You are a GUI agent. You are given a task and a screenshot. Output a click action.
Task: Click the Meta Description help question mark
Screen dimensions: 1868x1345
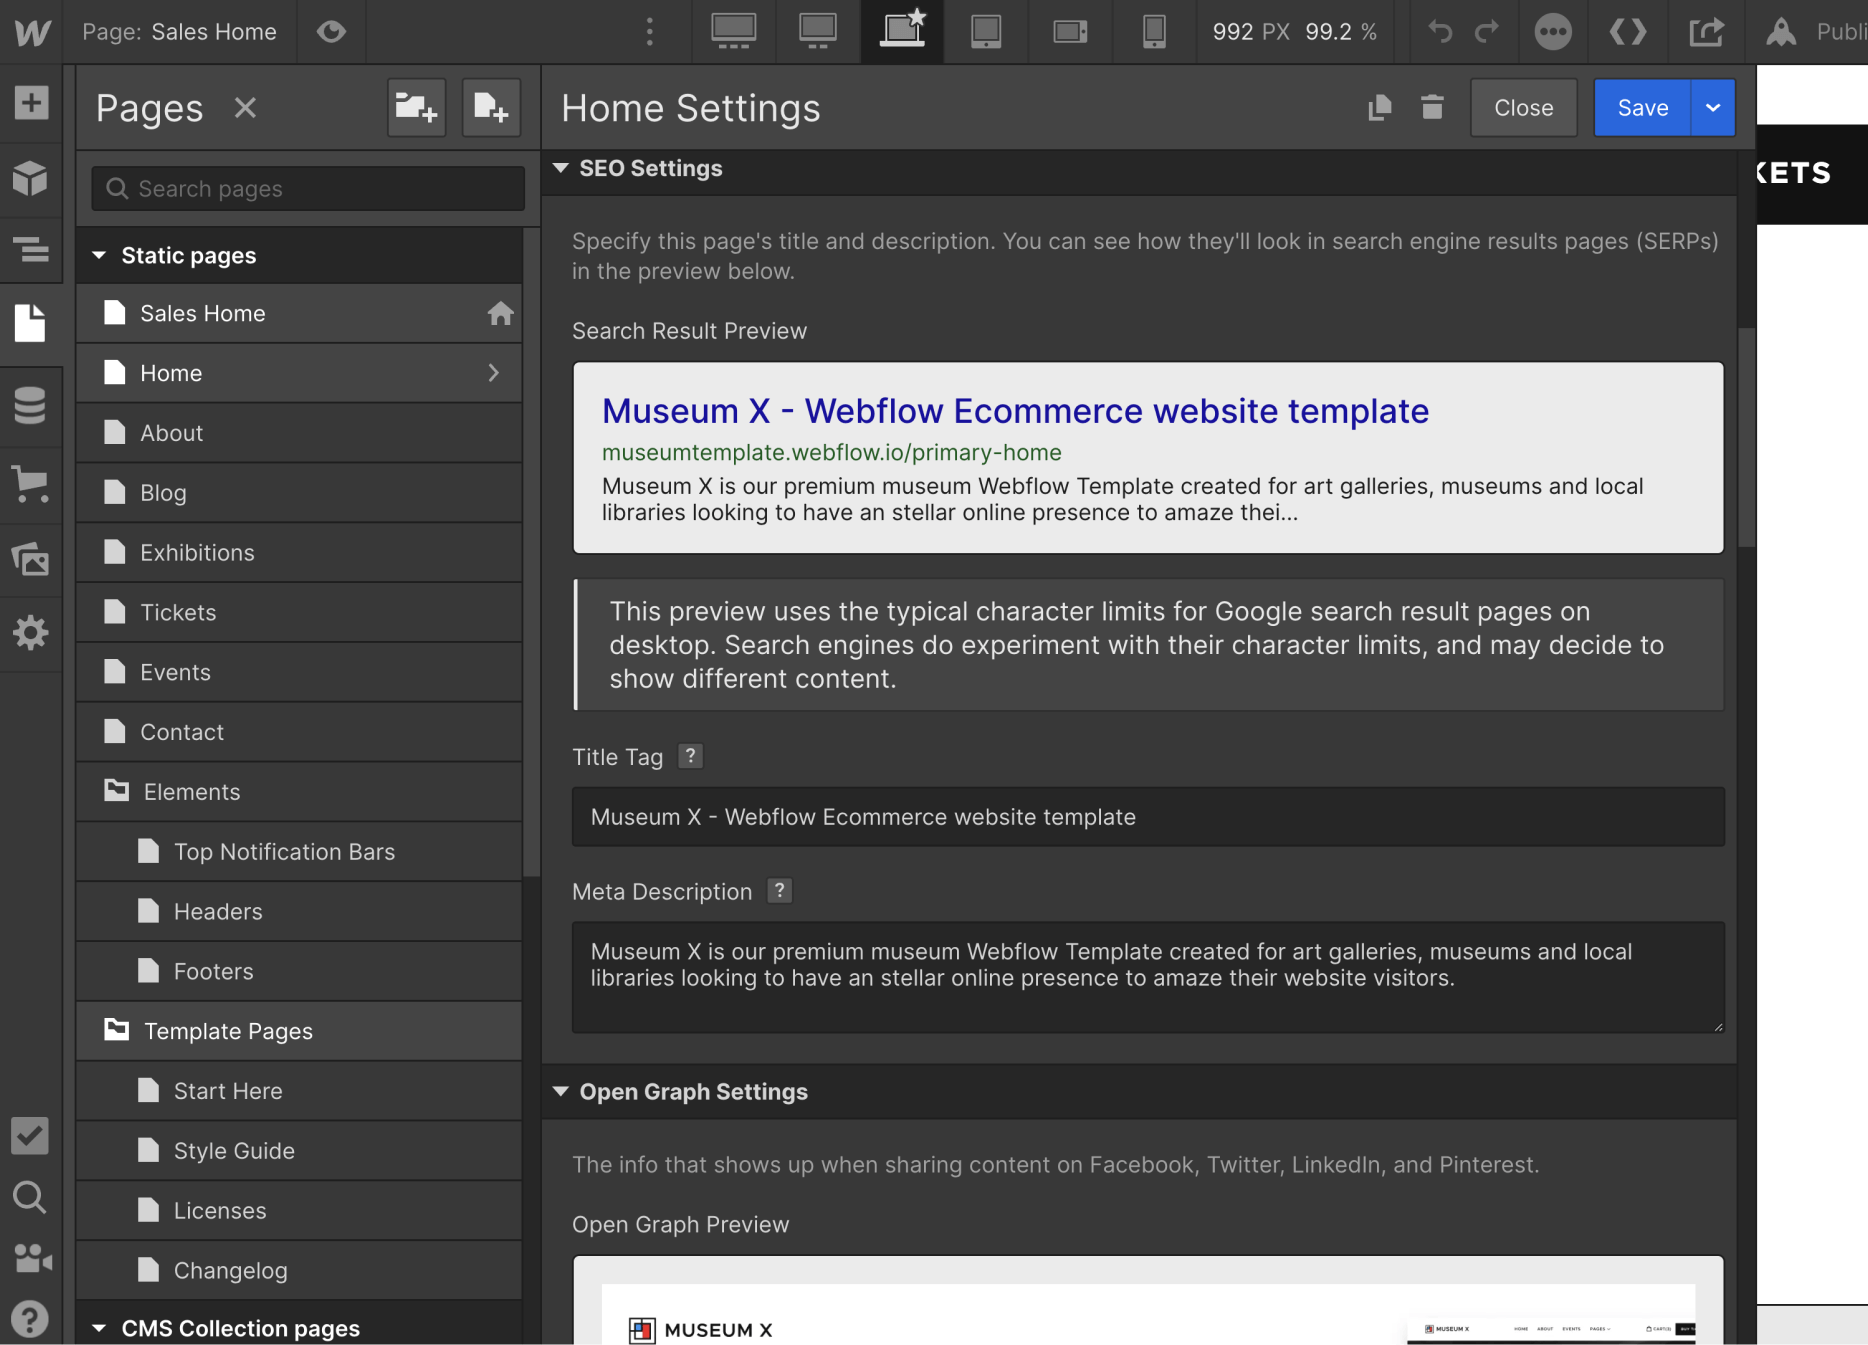[x=779, y=890]
